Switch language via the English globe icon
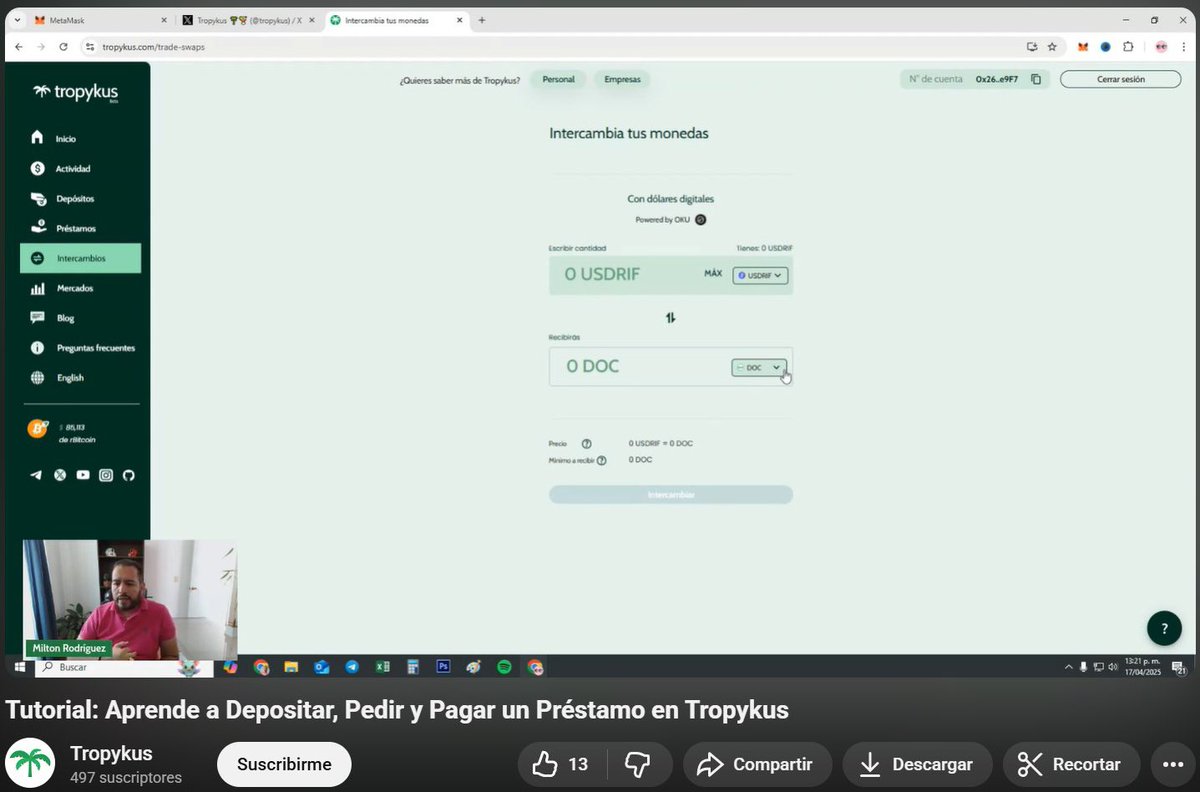This screenshot has height=792, width=1200. point(37,378)
